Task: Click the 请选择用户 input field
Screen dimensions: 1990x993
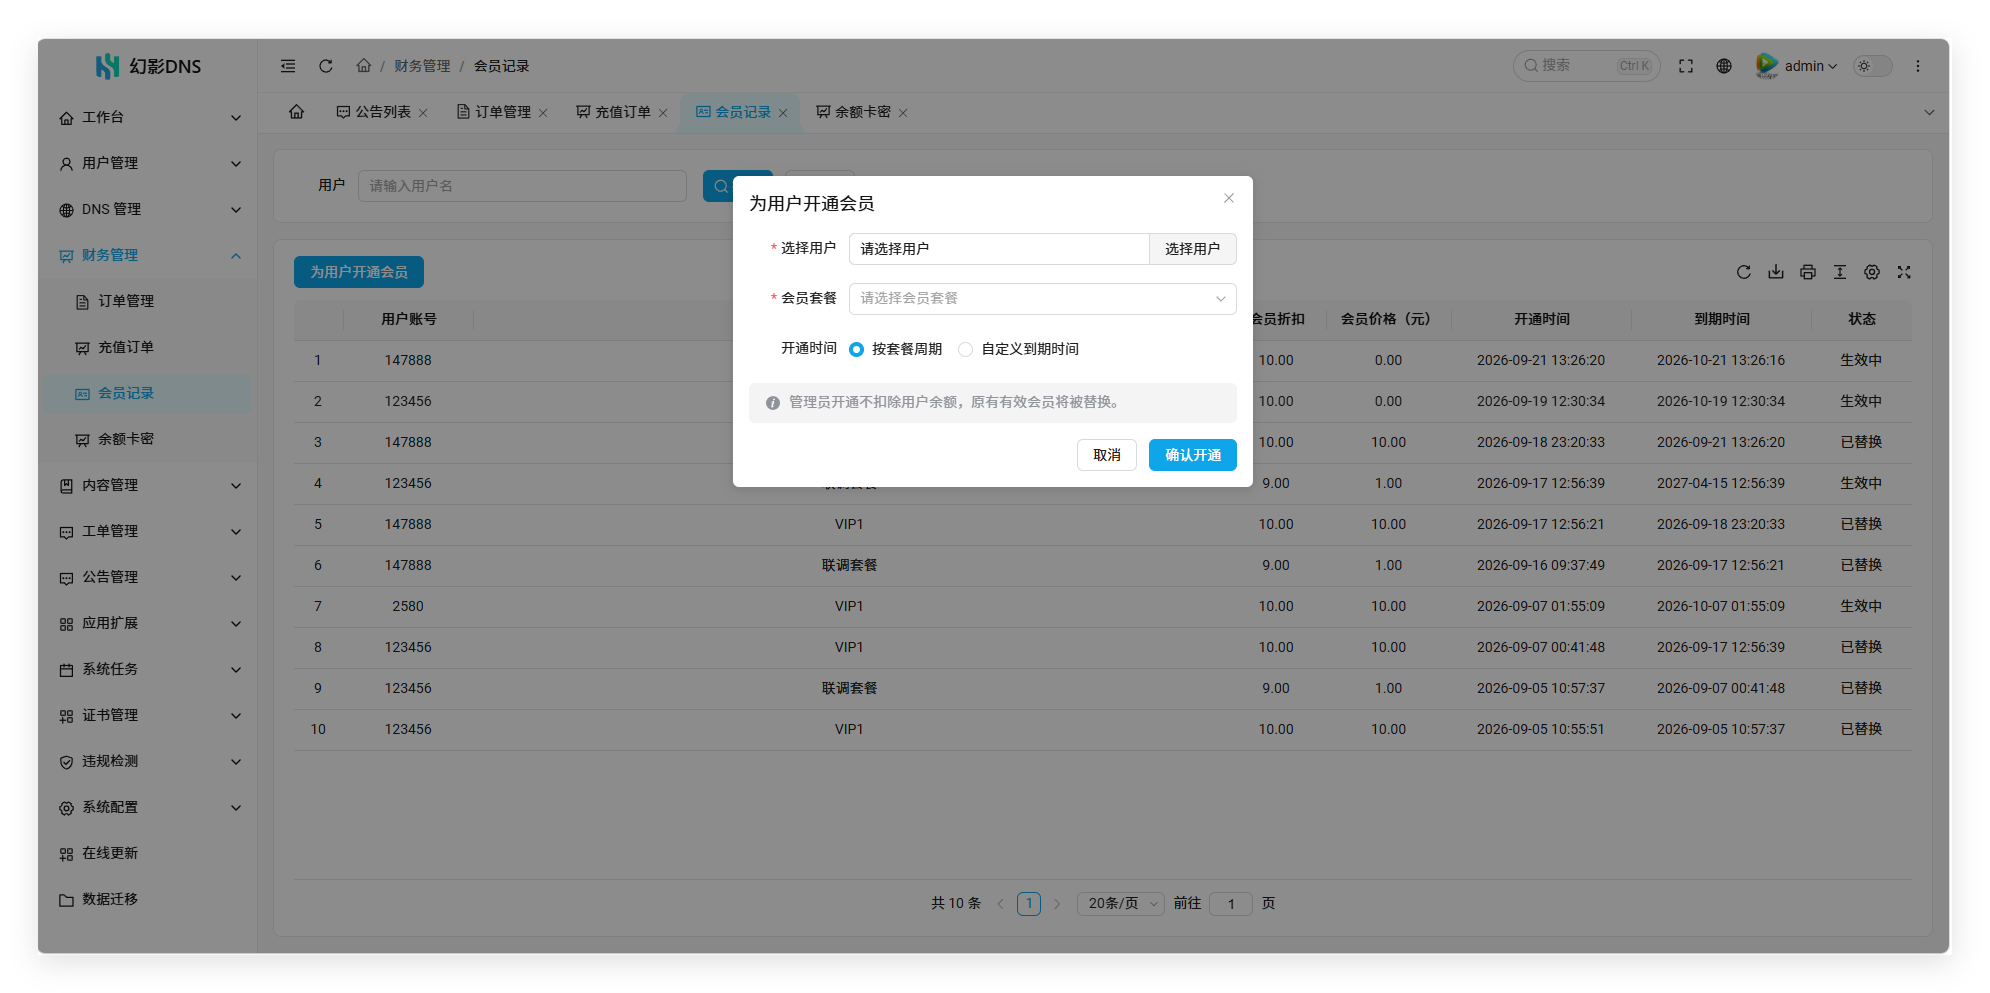Action: [999, 249]
